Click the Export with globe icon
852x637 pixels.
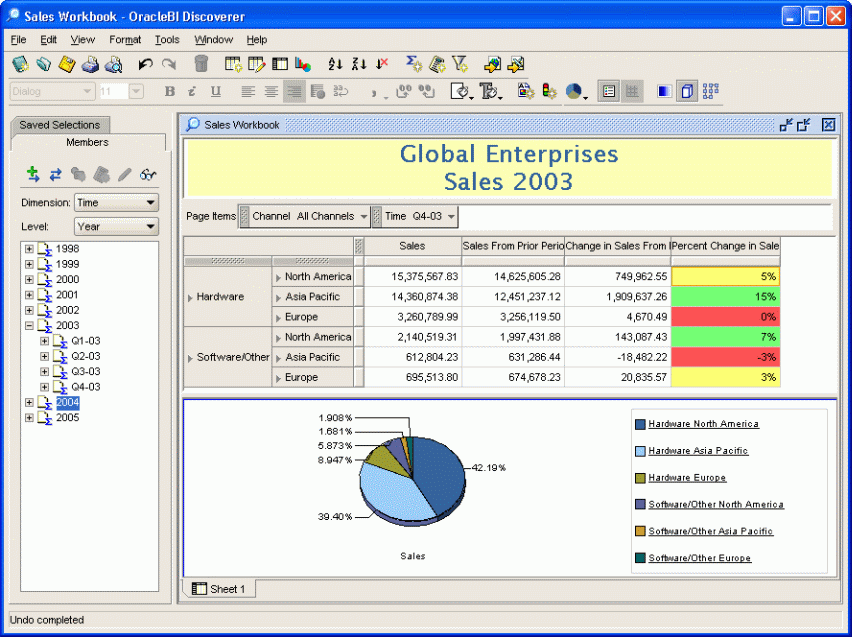coord(492,64)
